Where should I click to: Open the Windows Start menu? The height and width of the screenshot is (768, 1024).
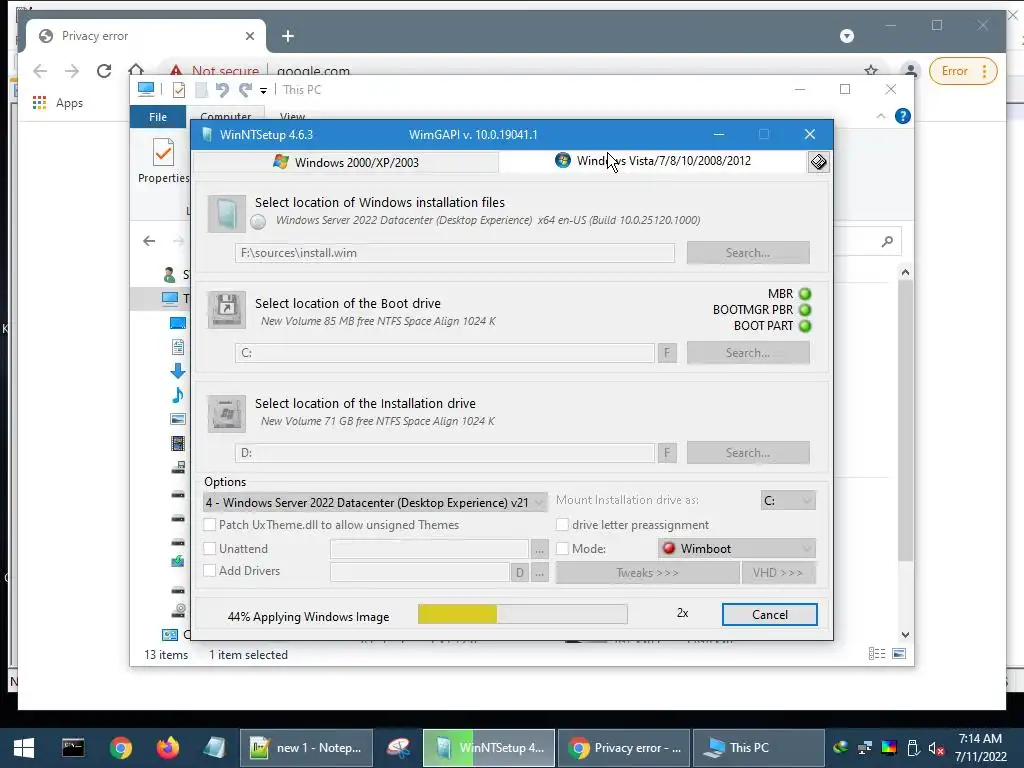pyautogui.click(x=24, y=747)
